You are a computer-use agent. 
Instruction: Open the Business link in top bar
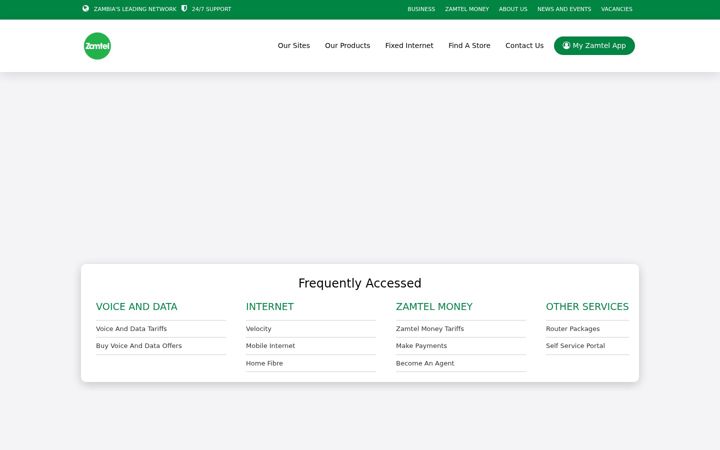(x=421, y=9)
